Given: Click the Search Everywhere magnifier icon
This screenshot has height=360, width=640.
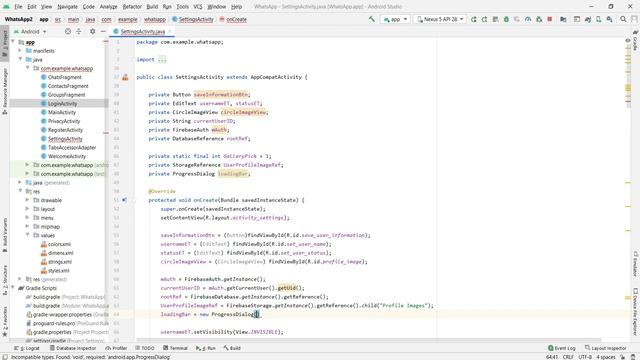Looking at the screenshot, I should 623,19.
